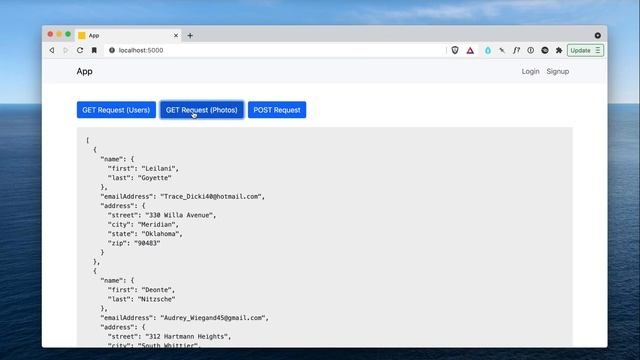640x360 pixels.
Task: Click the "first": "Deonte" line
Action: [141, 290]
